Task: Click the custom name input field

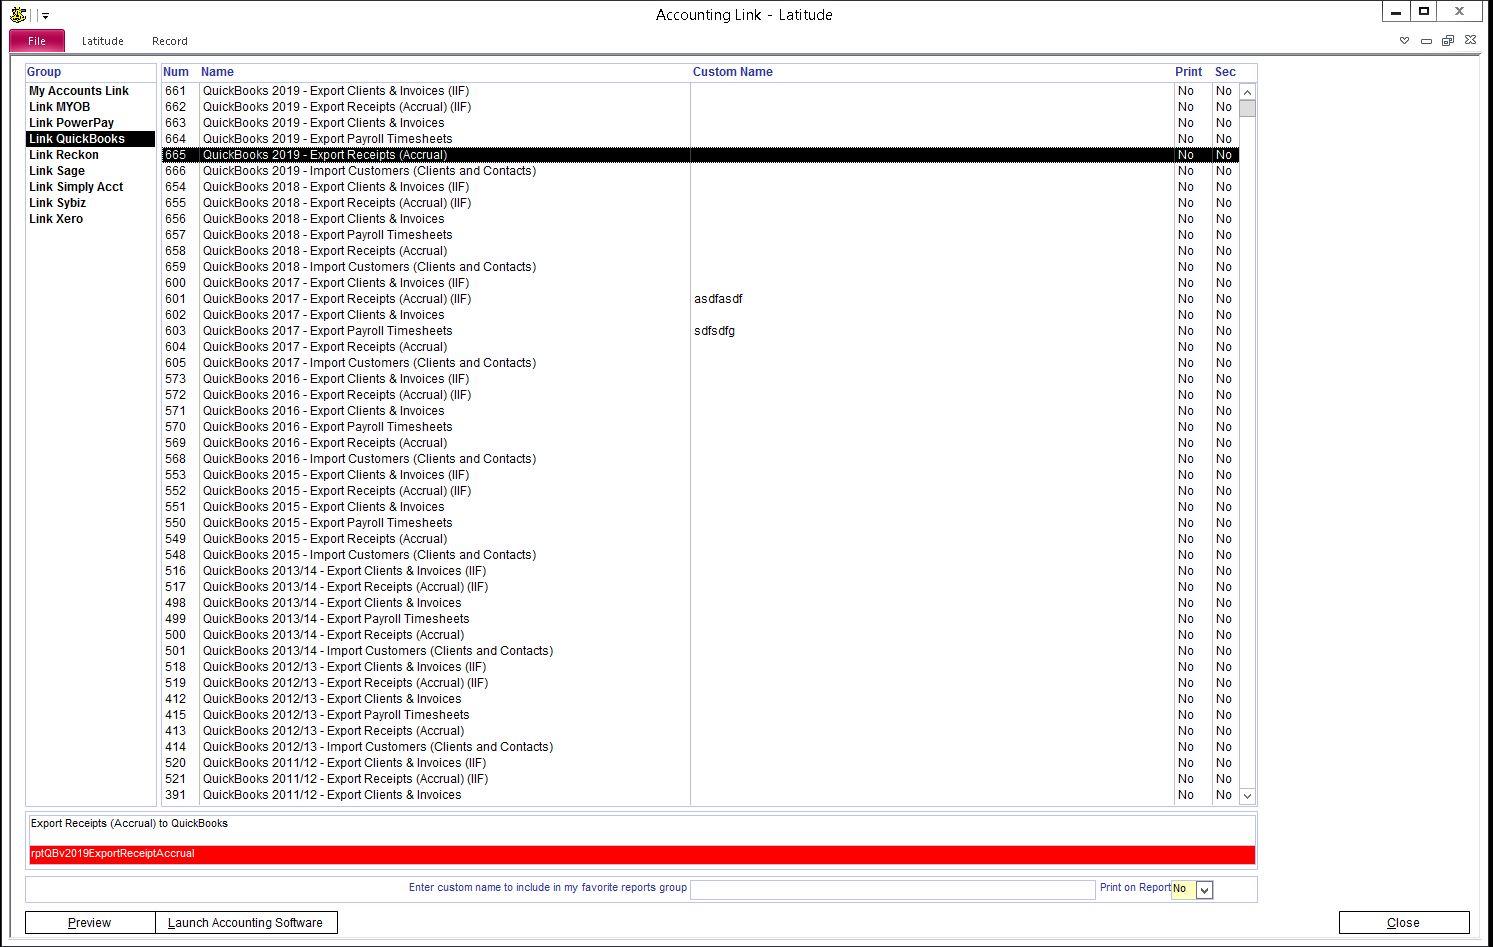Action: [893, 890]
